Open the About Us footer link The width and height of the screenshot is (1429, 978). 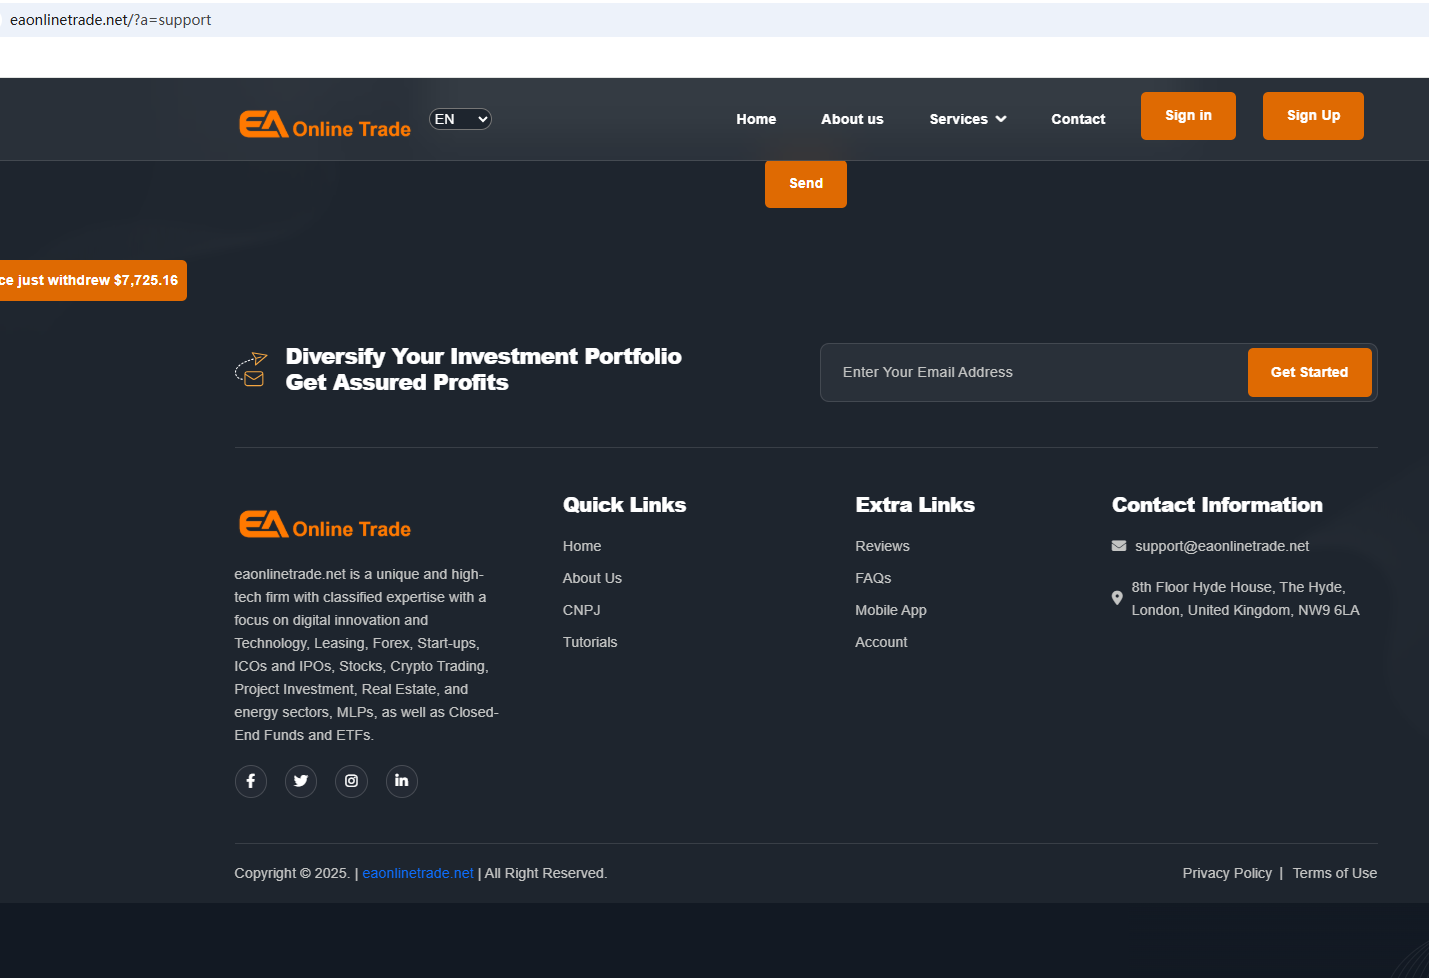(592, 578)
